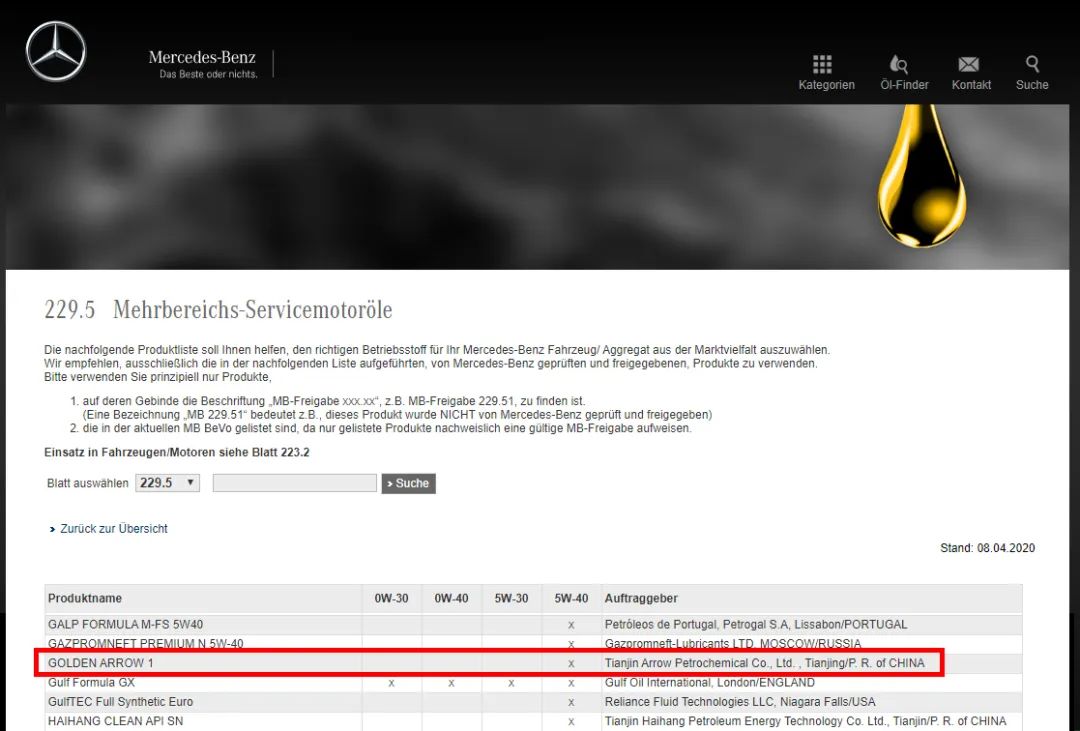The image size is (1080, 731).
Task: Select GAZPROMNEFT PREMIUM N 5W-40 row
Action: (x=533, y=644)
